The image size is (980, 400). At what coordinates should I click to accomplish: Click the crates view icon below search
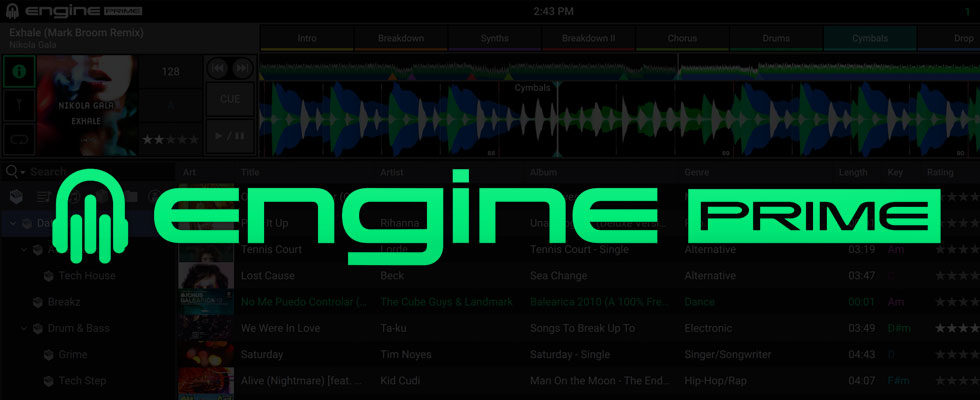pos(16,197)
